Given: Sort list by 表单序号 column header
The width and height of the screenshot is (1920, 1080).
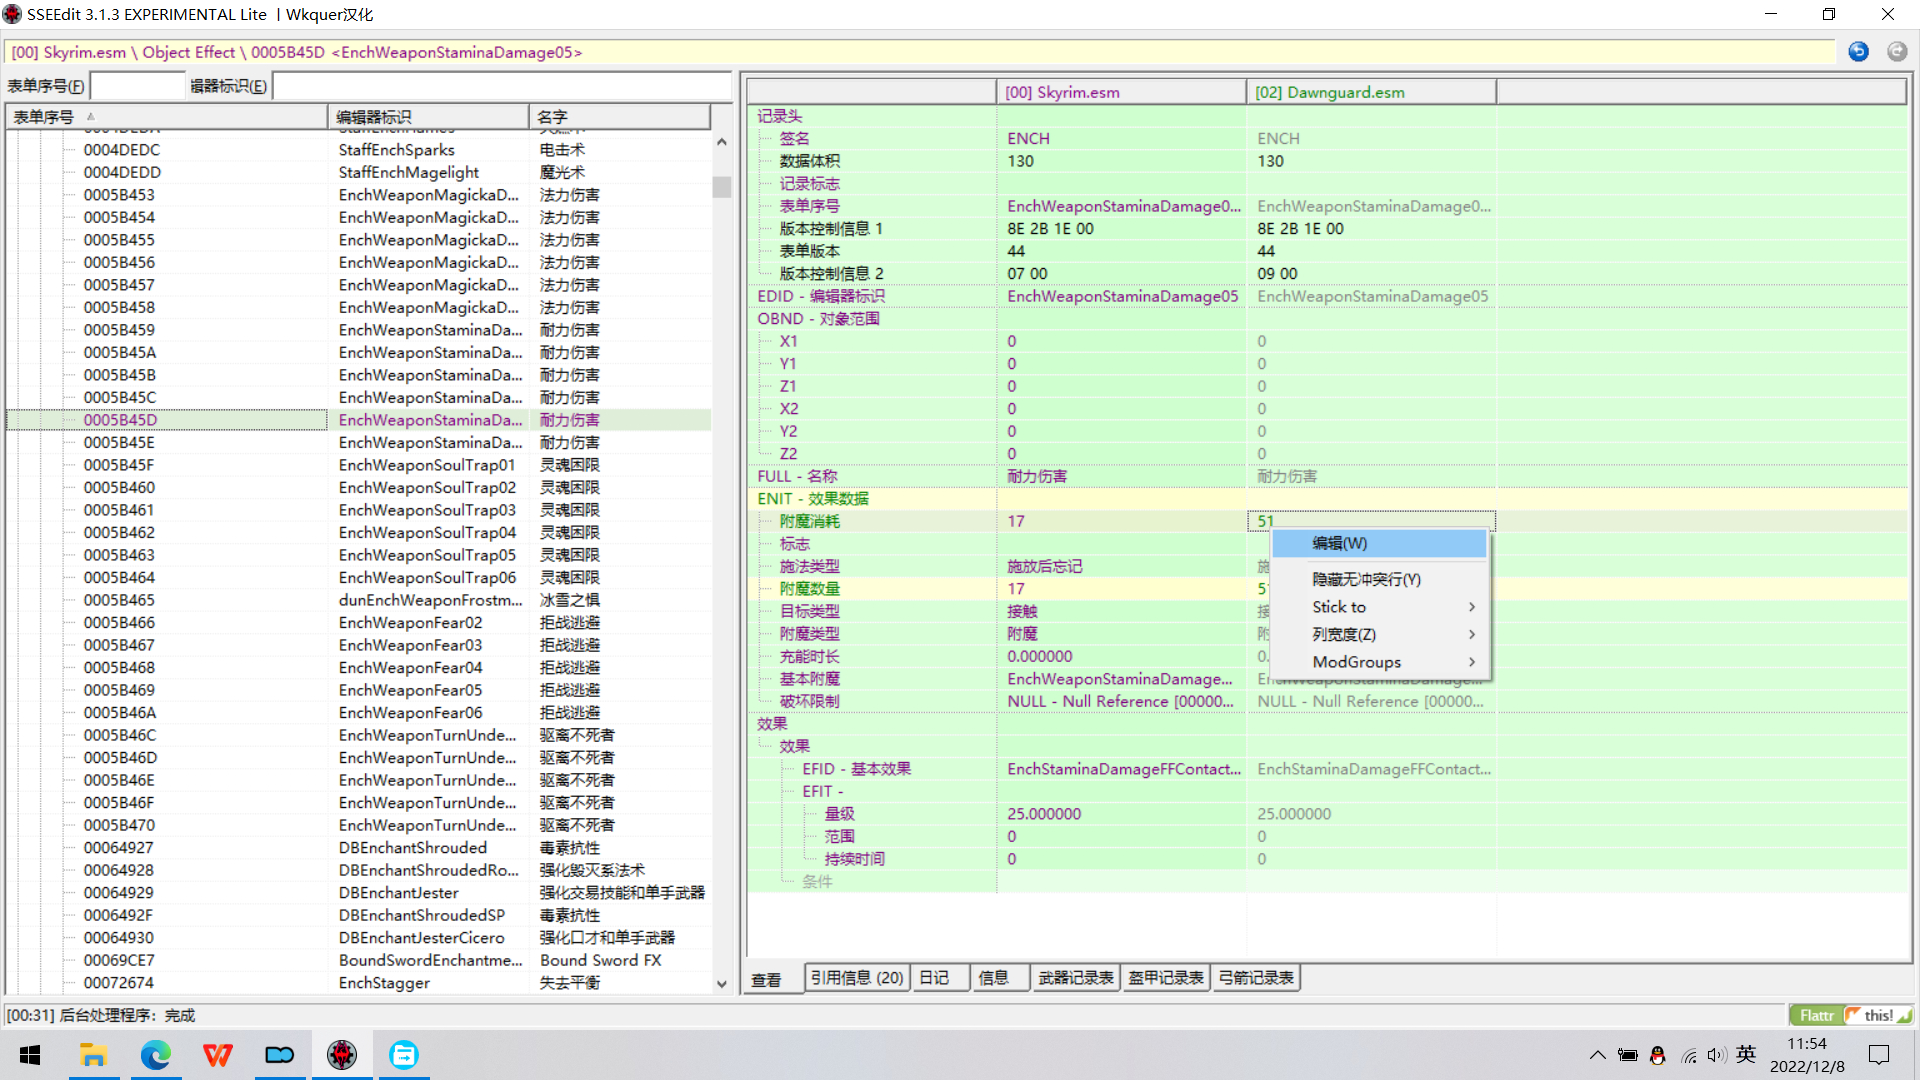Looking at the screenshot, I should tap(167, 117).
